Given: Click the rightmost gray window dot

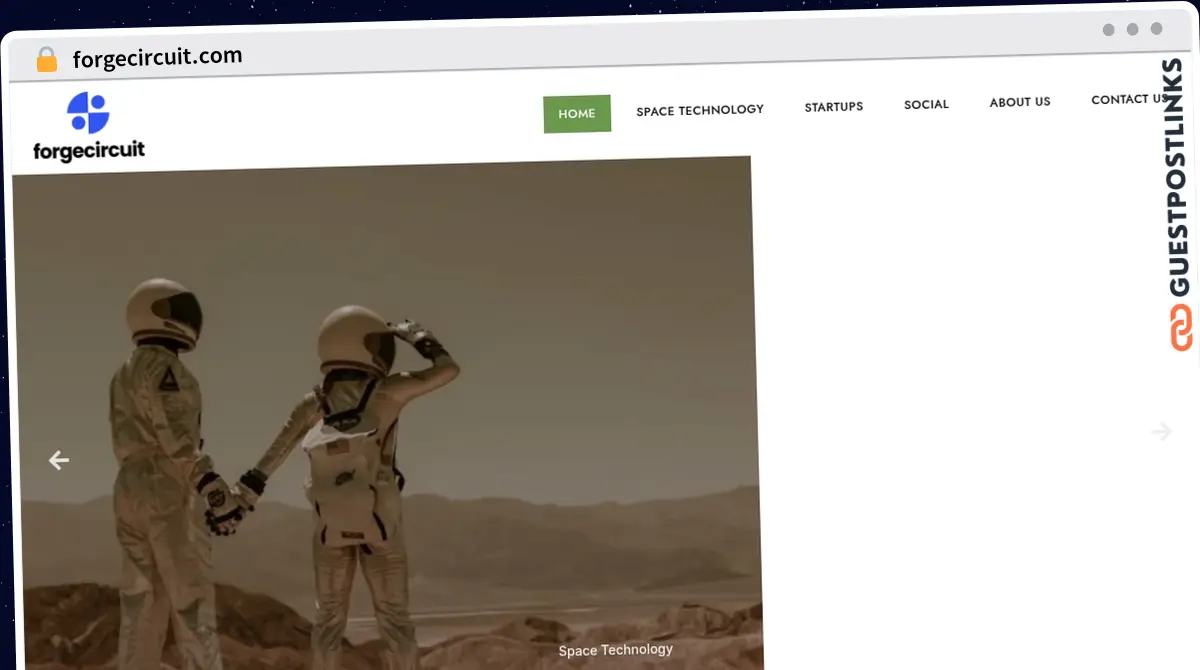Looking at the screenshot, I should [1157, 30].
